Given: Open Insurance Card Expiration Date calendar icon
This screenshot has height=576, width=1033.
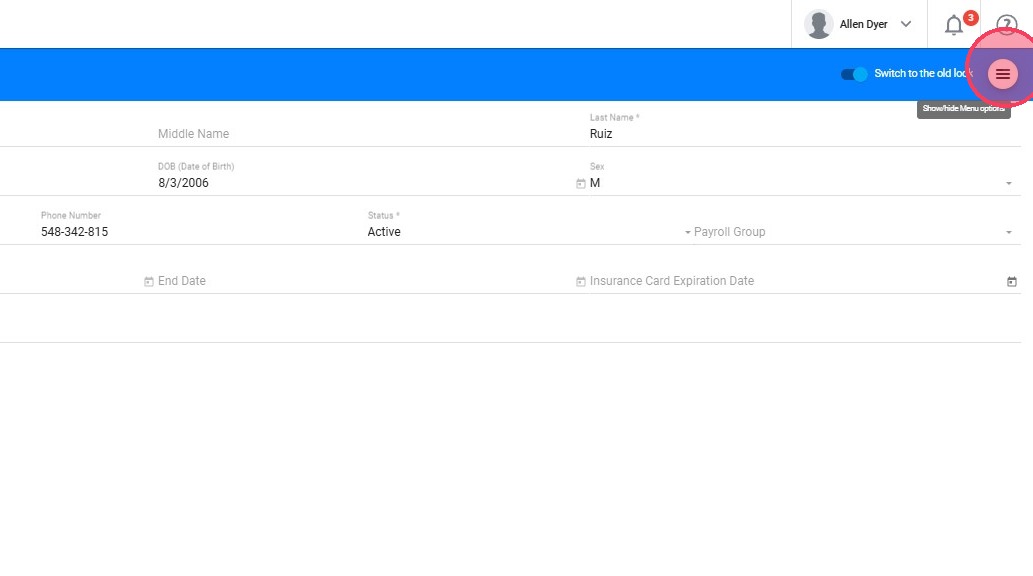Looking at the screenshot, I should tap(1012, 282).
